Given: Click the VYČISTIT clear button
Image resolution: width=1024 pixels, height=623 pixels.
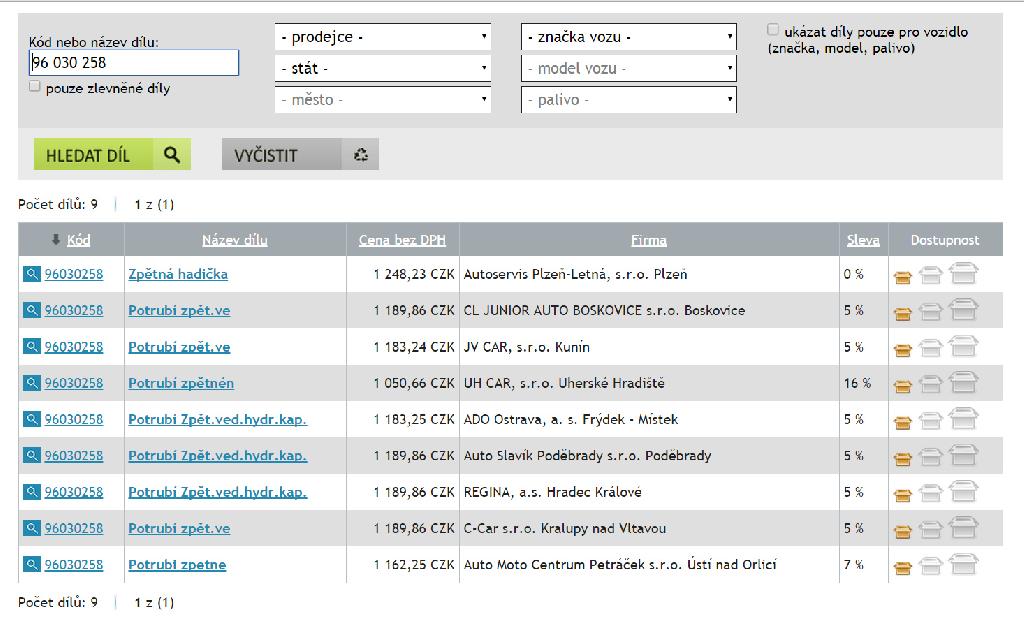Looking at the screenshot, I should pyautogui.click(x=300, y=154).
